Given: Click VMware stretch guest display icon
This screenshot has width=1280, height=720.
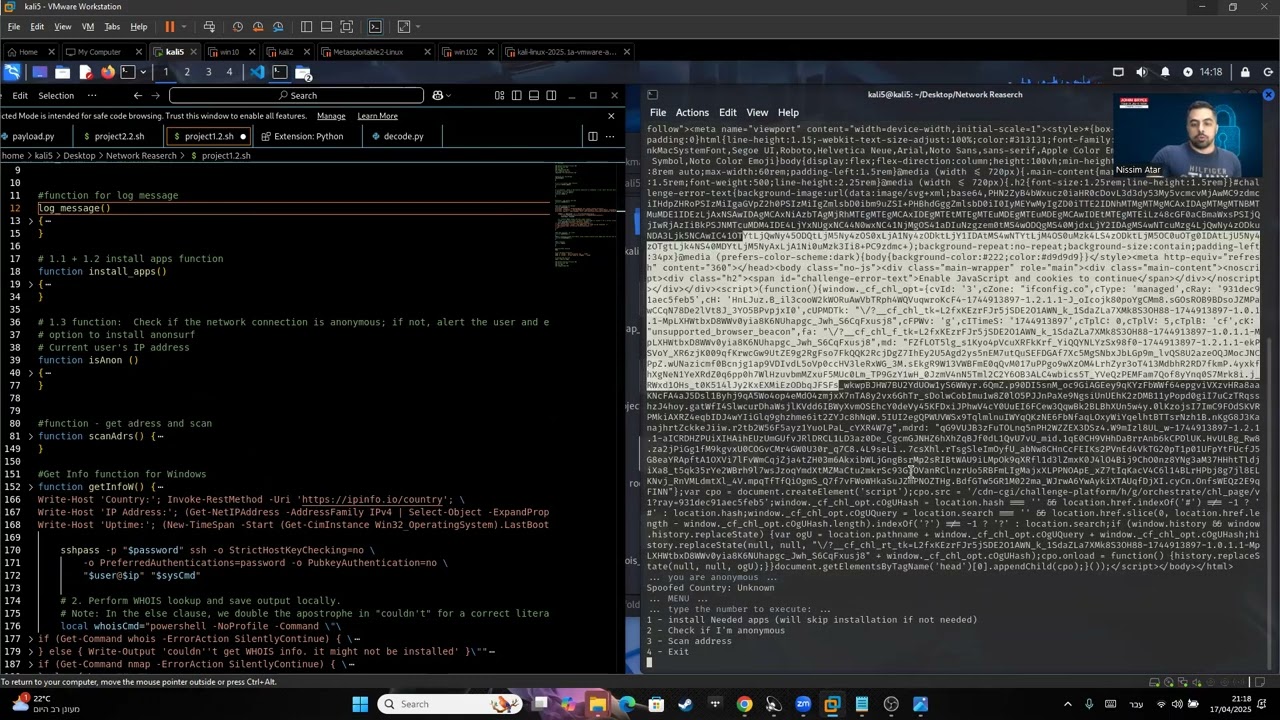Looking at the screenshot, I should tap(404, 27).
